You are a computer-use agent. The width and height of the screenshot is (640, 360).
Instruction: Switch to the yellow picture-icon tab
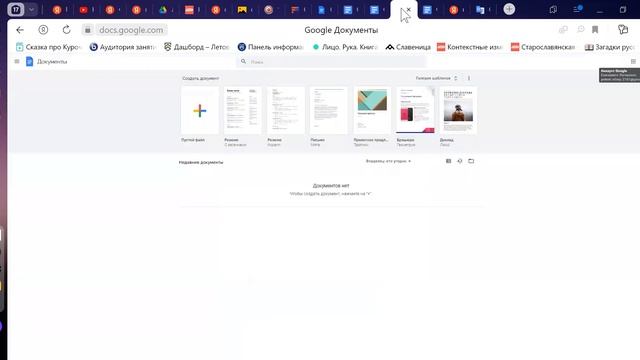242,9
